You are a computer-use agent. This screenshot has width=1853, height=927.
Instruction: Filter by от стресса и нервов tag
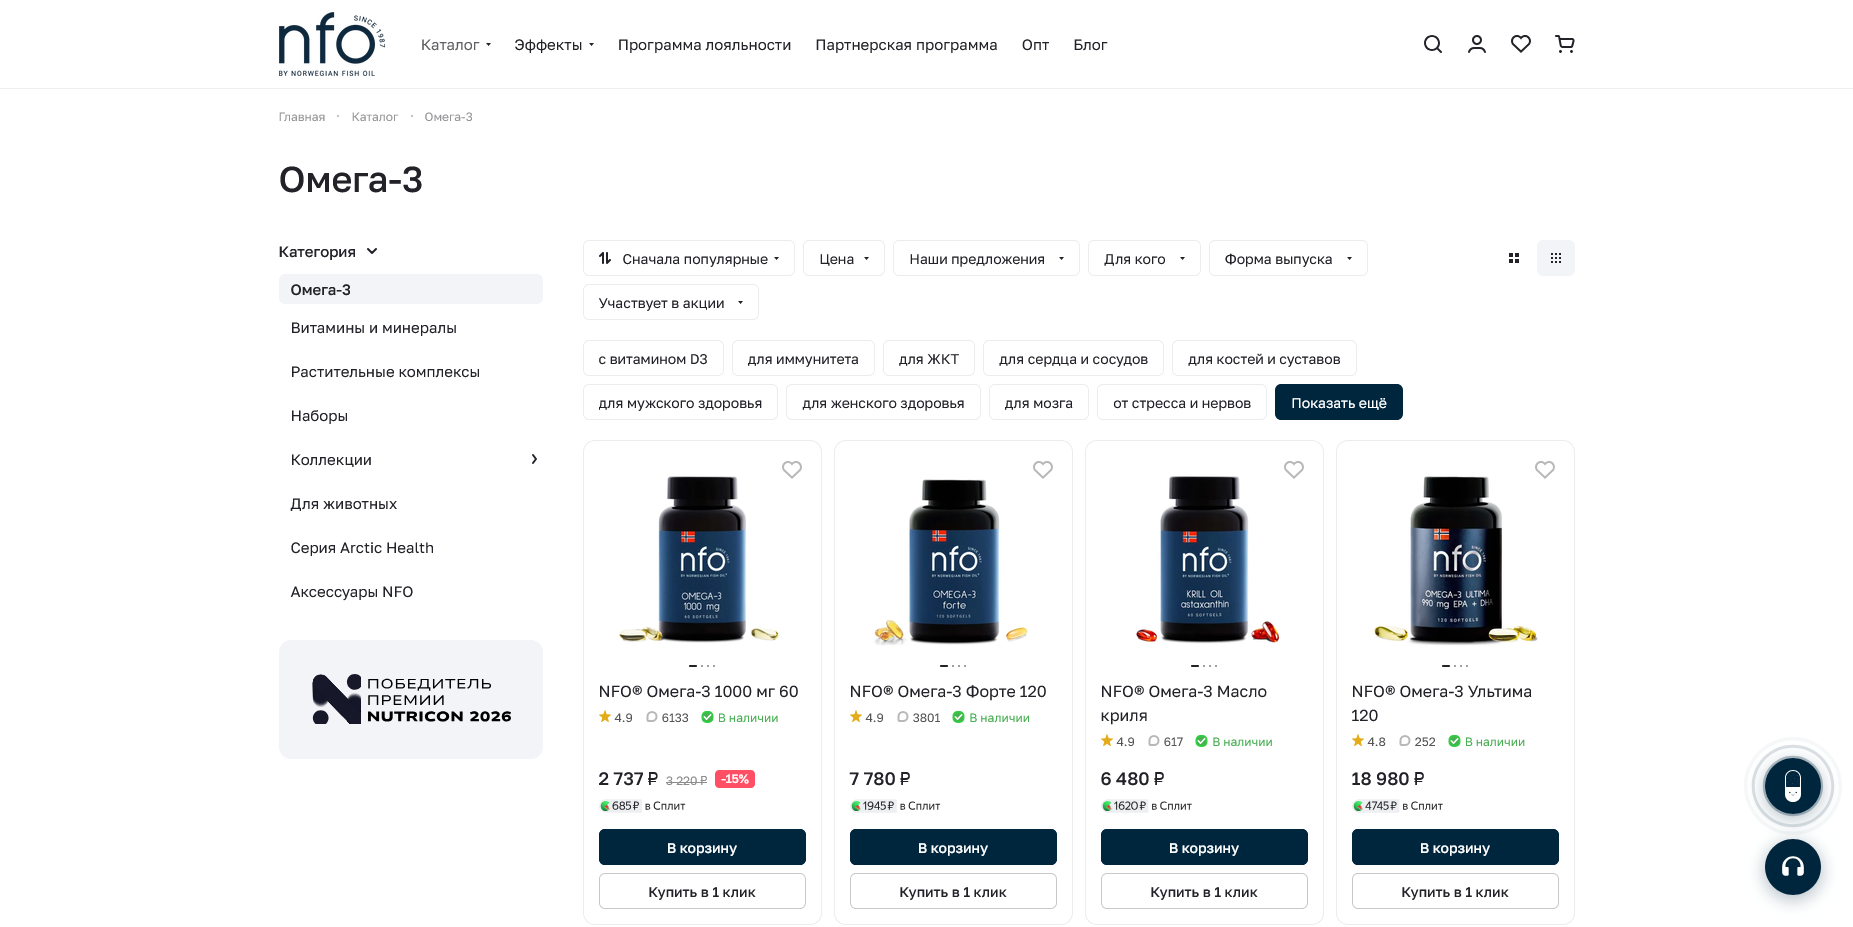[x=1182, y=403]
